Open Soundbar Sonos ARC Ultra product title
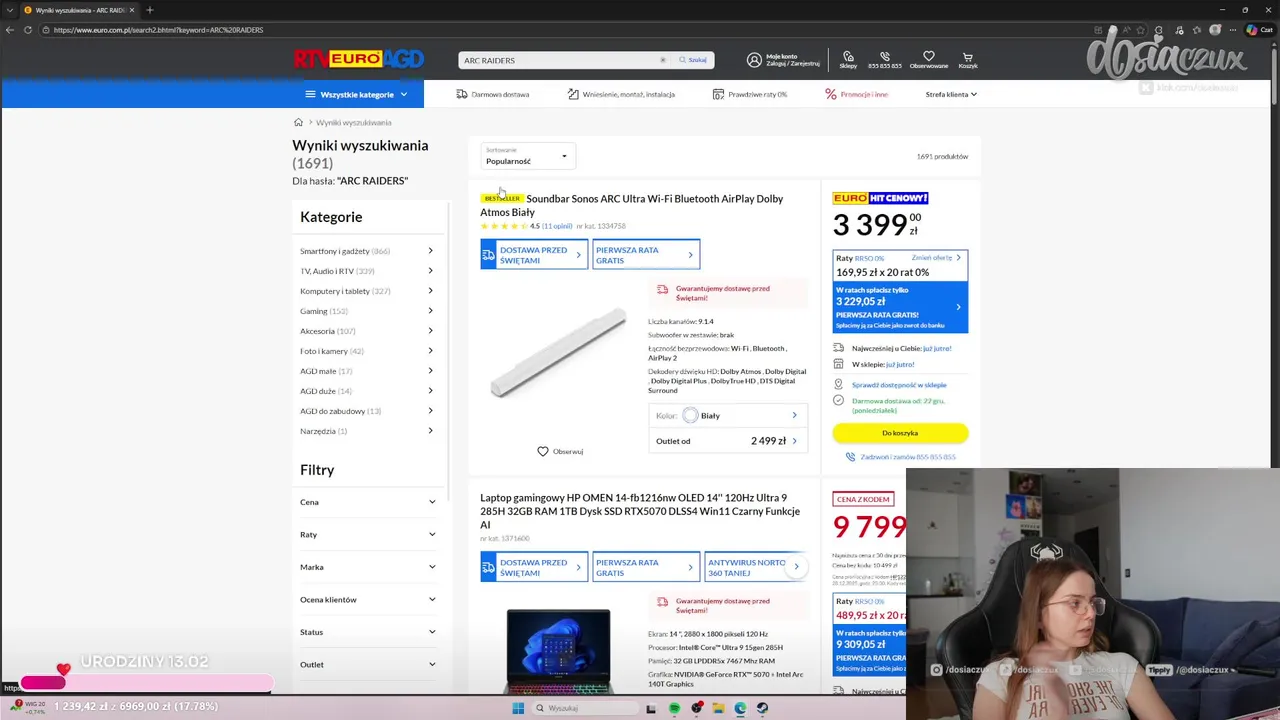 (x=631, y=205)
